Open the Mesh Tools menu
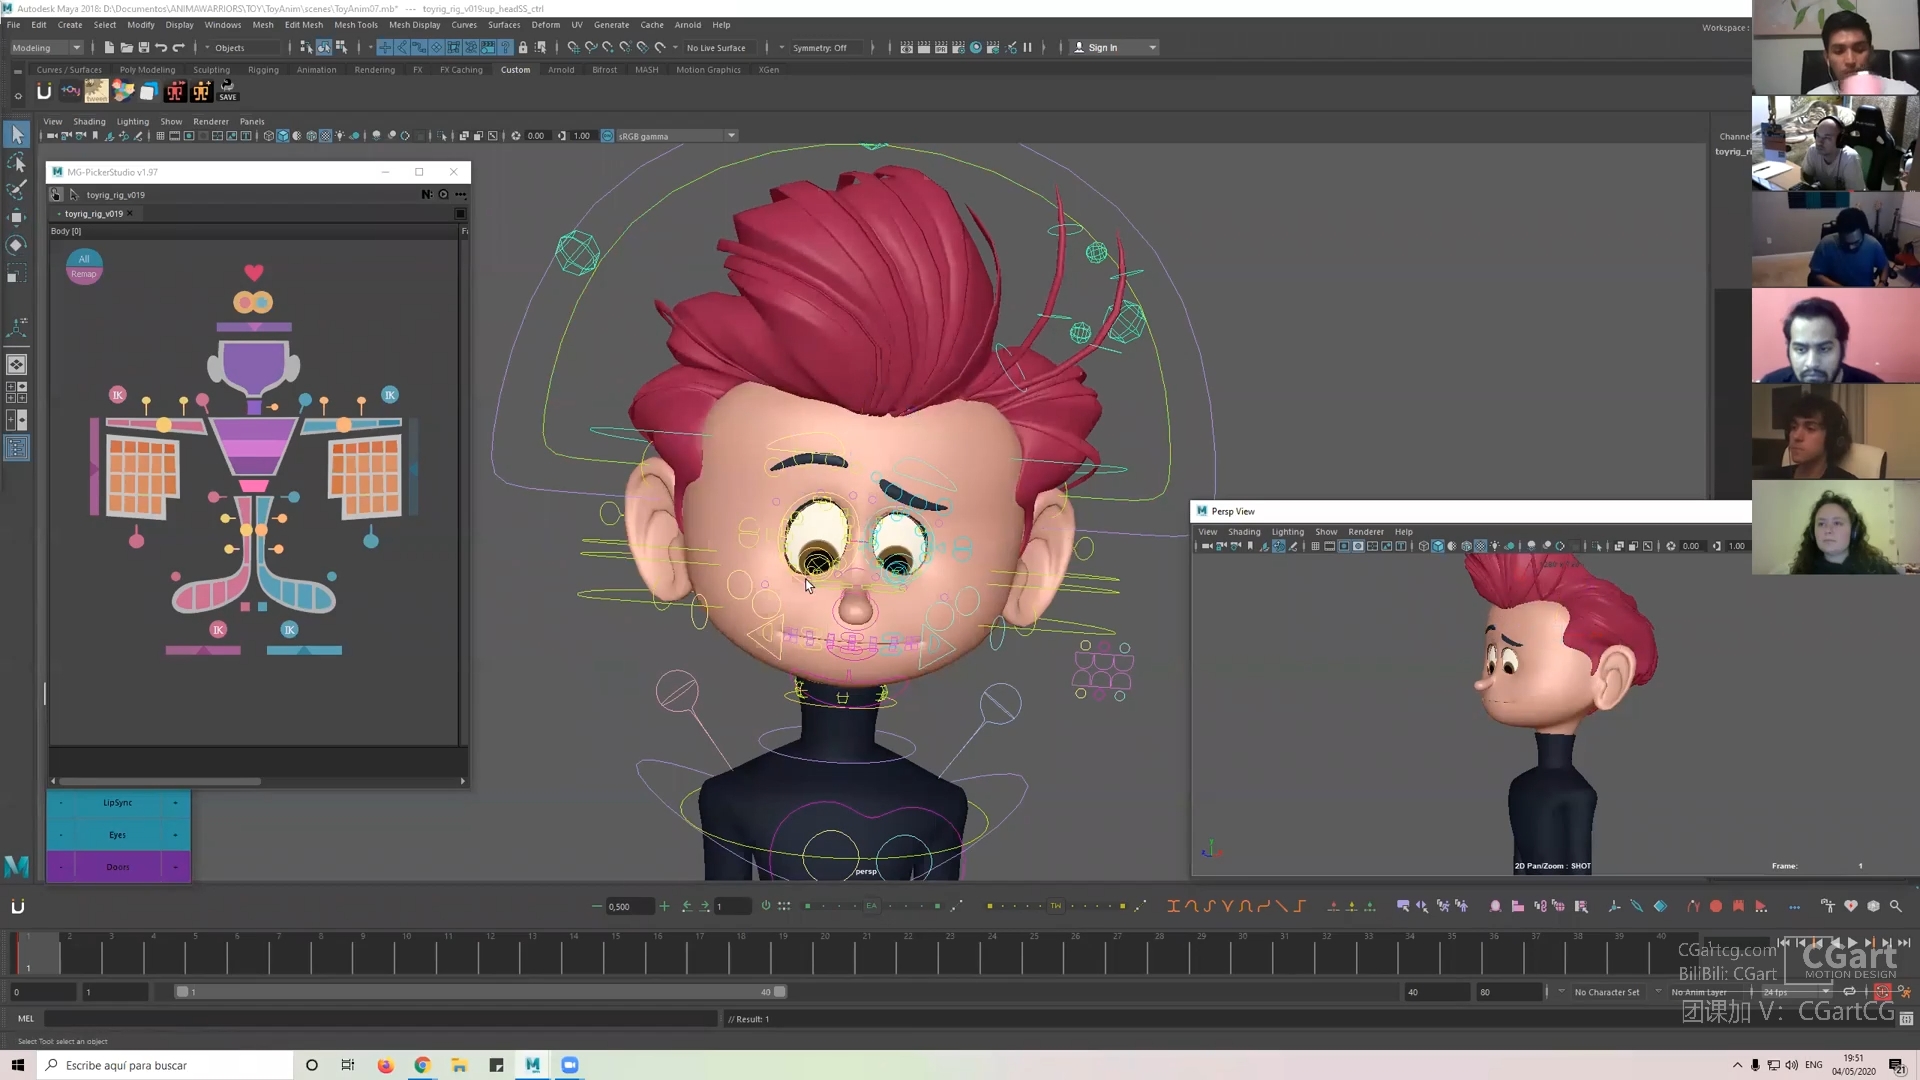This screenshot has height=1080, width=1920. tap(356, 25)
